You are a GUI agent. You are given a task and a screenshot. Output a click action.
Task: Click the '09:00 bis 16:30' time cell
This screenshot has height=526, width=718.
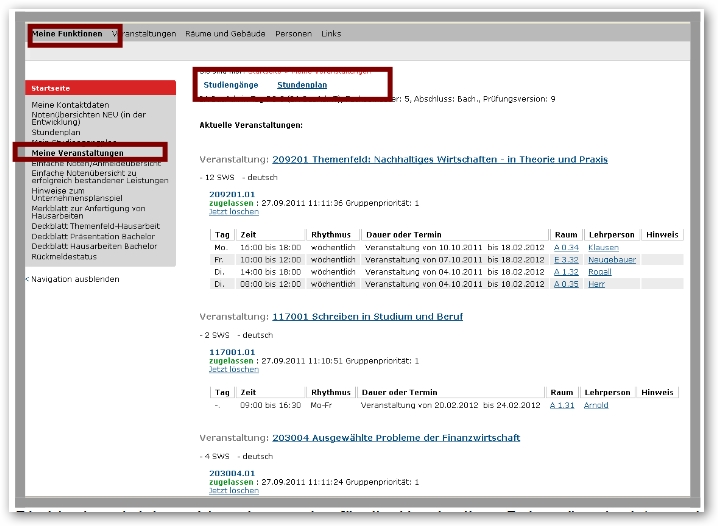(x=271, y=405)
